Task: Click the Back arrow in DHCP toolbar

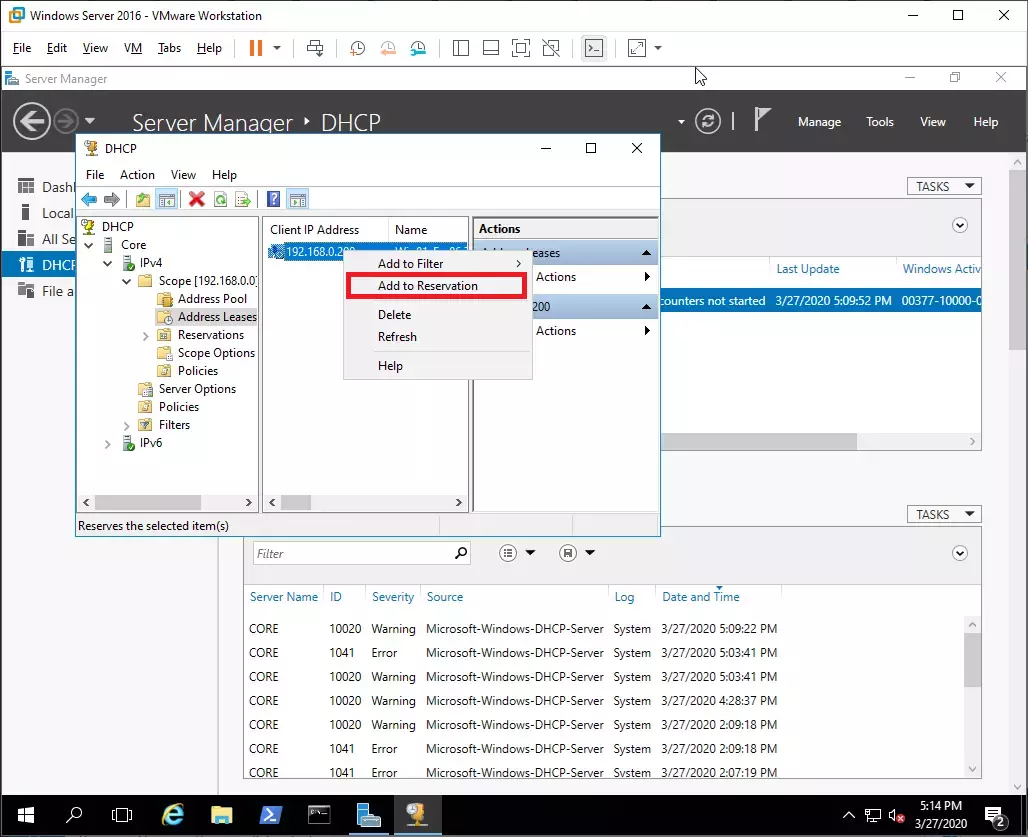Action: point(89,199)
